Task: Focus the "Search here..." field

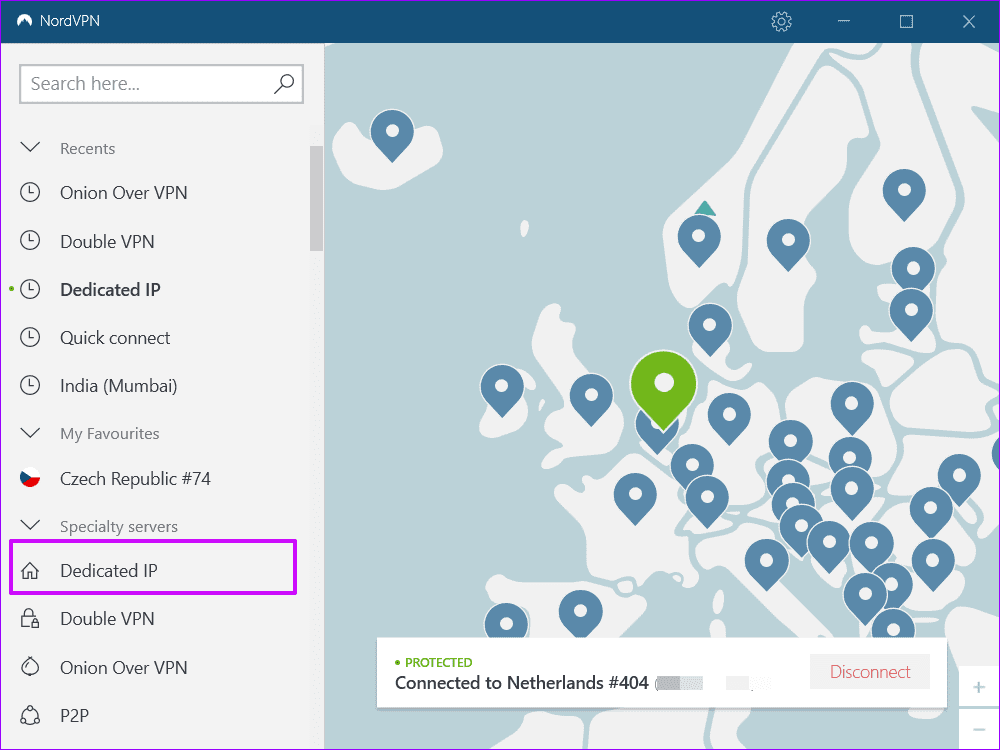Action: pyautogui.click(x=161, y=84)
